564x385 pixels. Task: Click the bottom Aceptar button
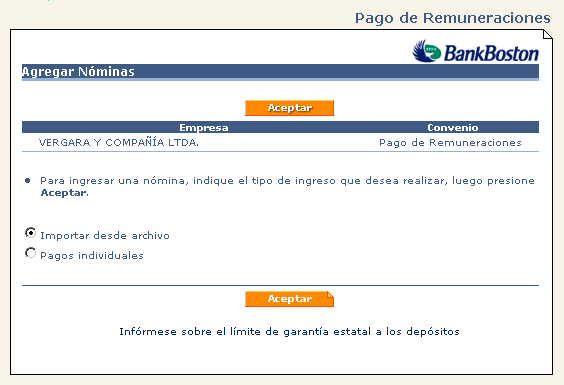tap(289, 299)
